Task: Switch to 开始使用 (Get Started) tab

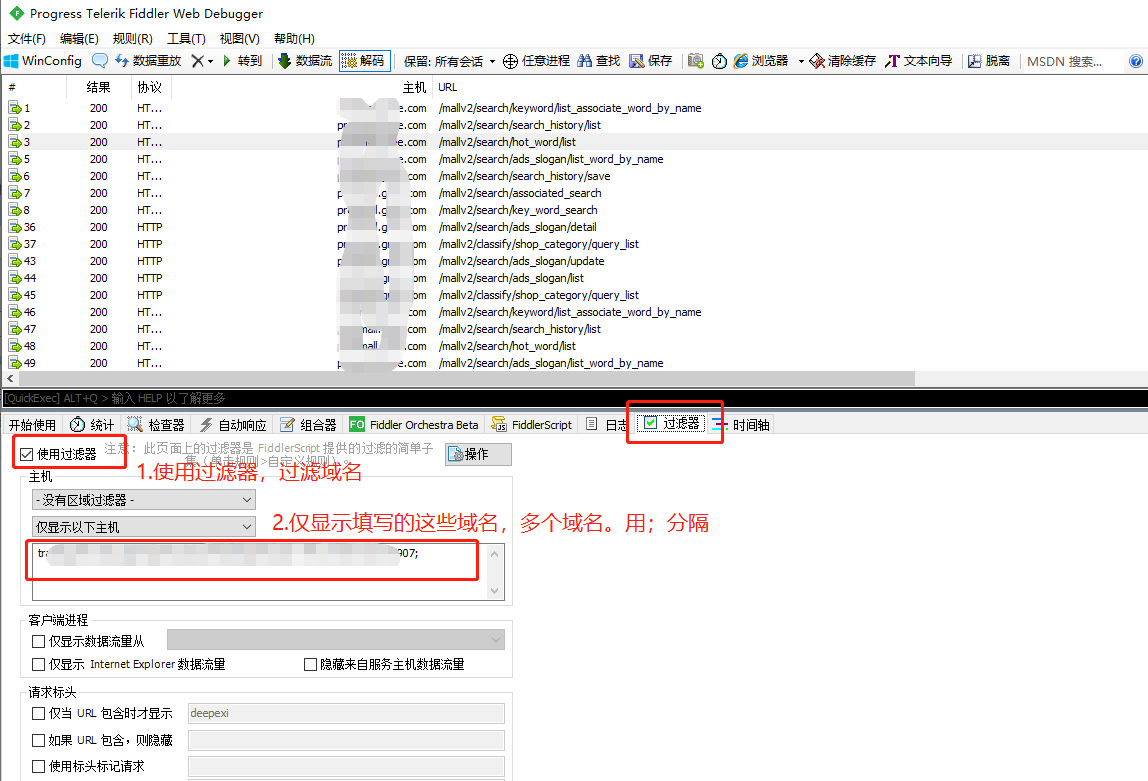Action: tap(32, 425)
